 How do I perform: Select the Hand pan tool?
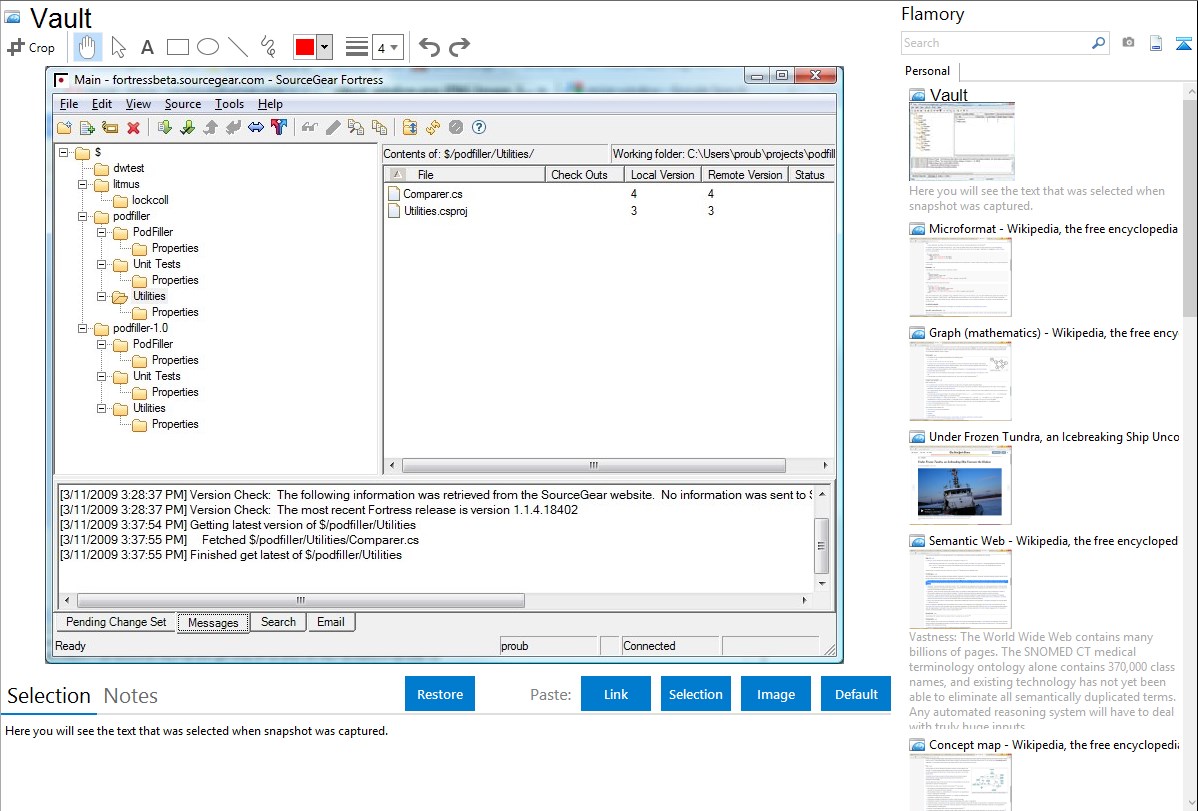87,47
